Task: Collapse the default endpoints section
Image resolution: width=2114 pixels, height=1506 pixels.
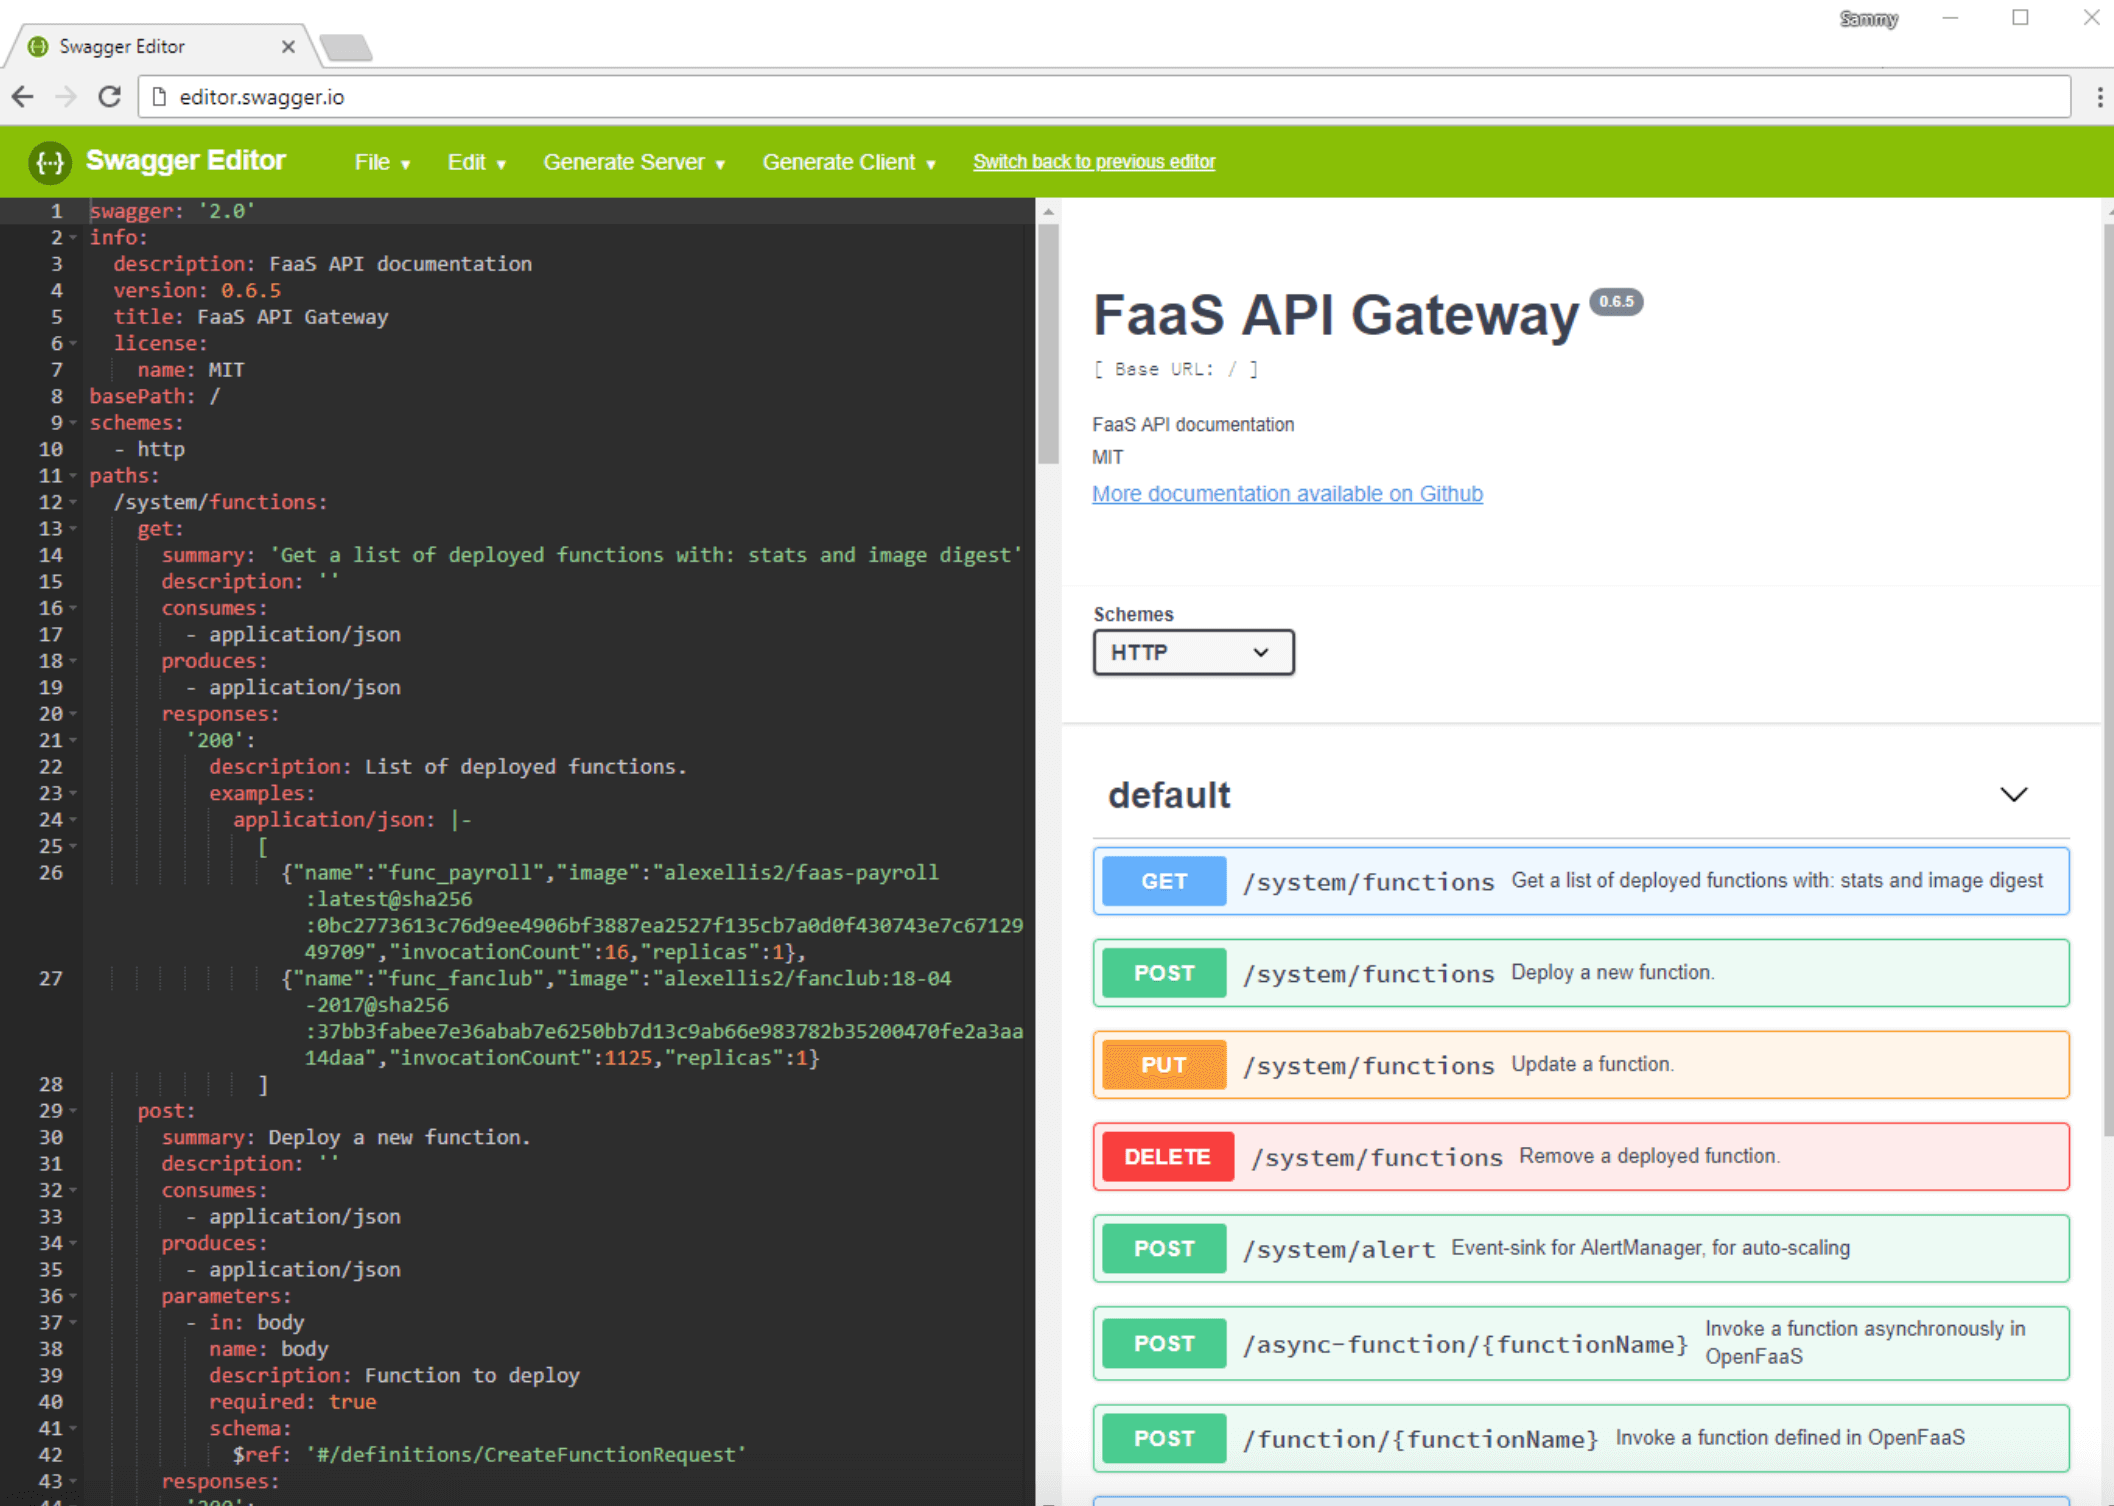Action: coord(2015,794)
